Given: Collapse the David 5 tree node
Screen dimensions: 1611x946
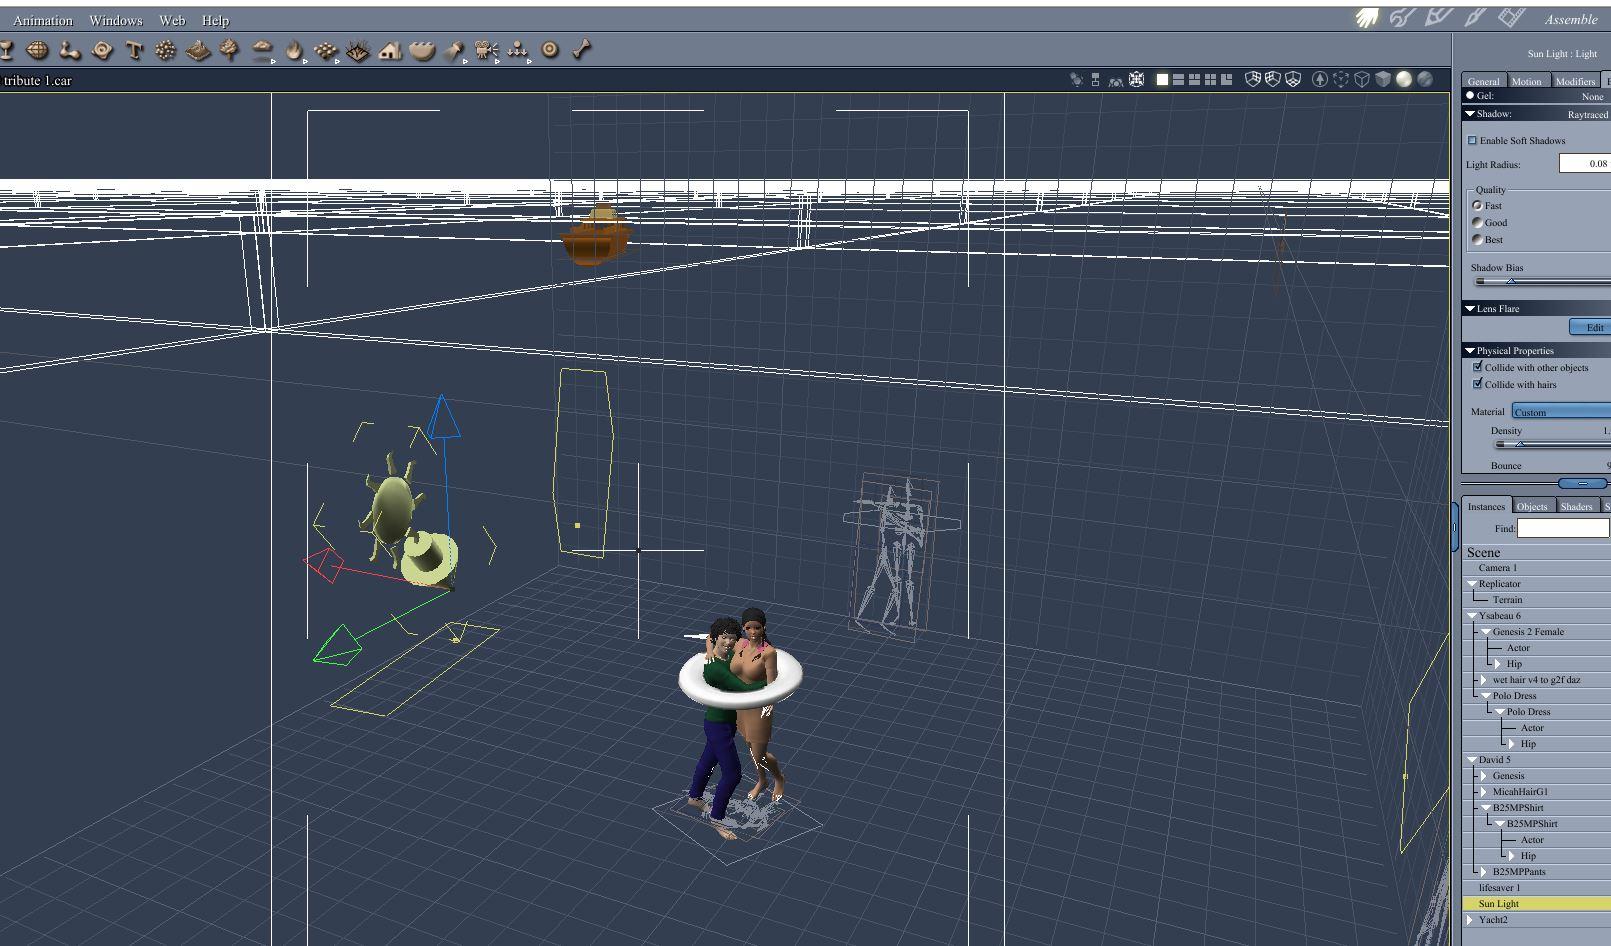Looking at the screenshot, I should tap(1472, 760).
